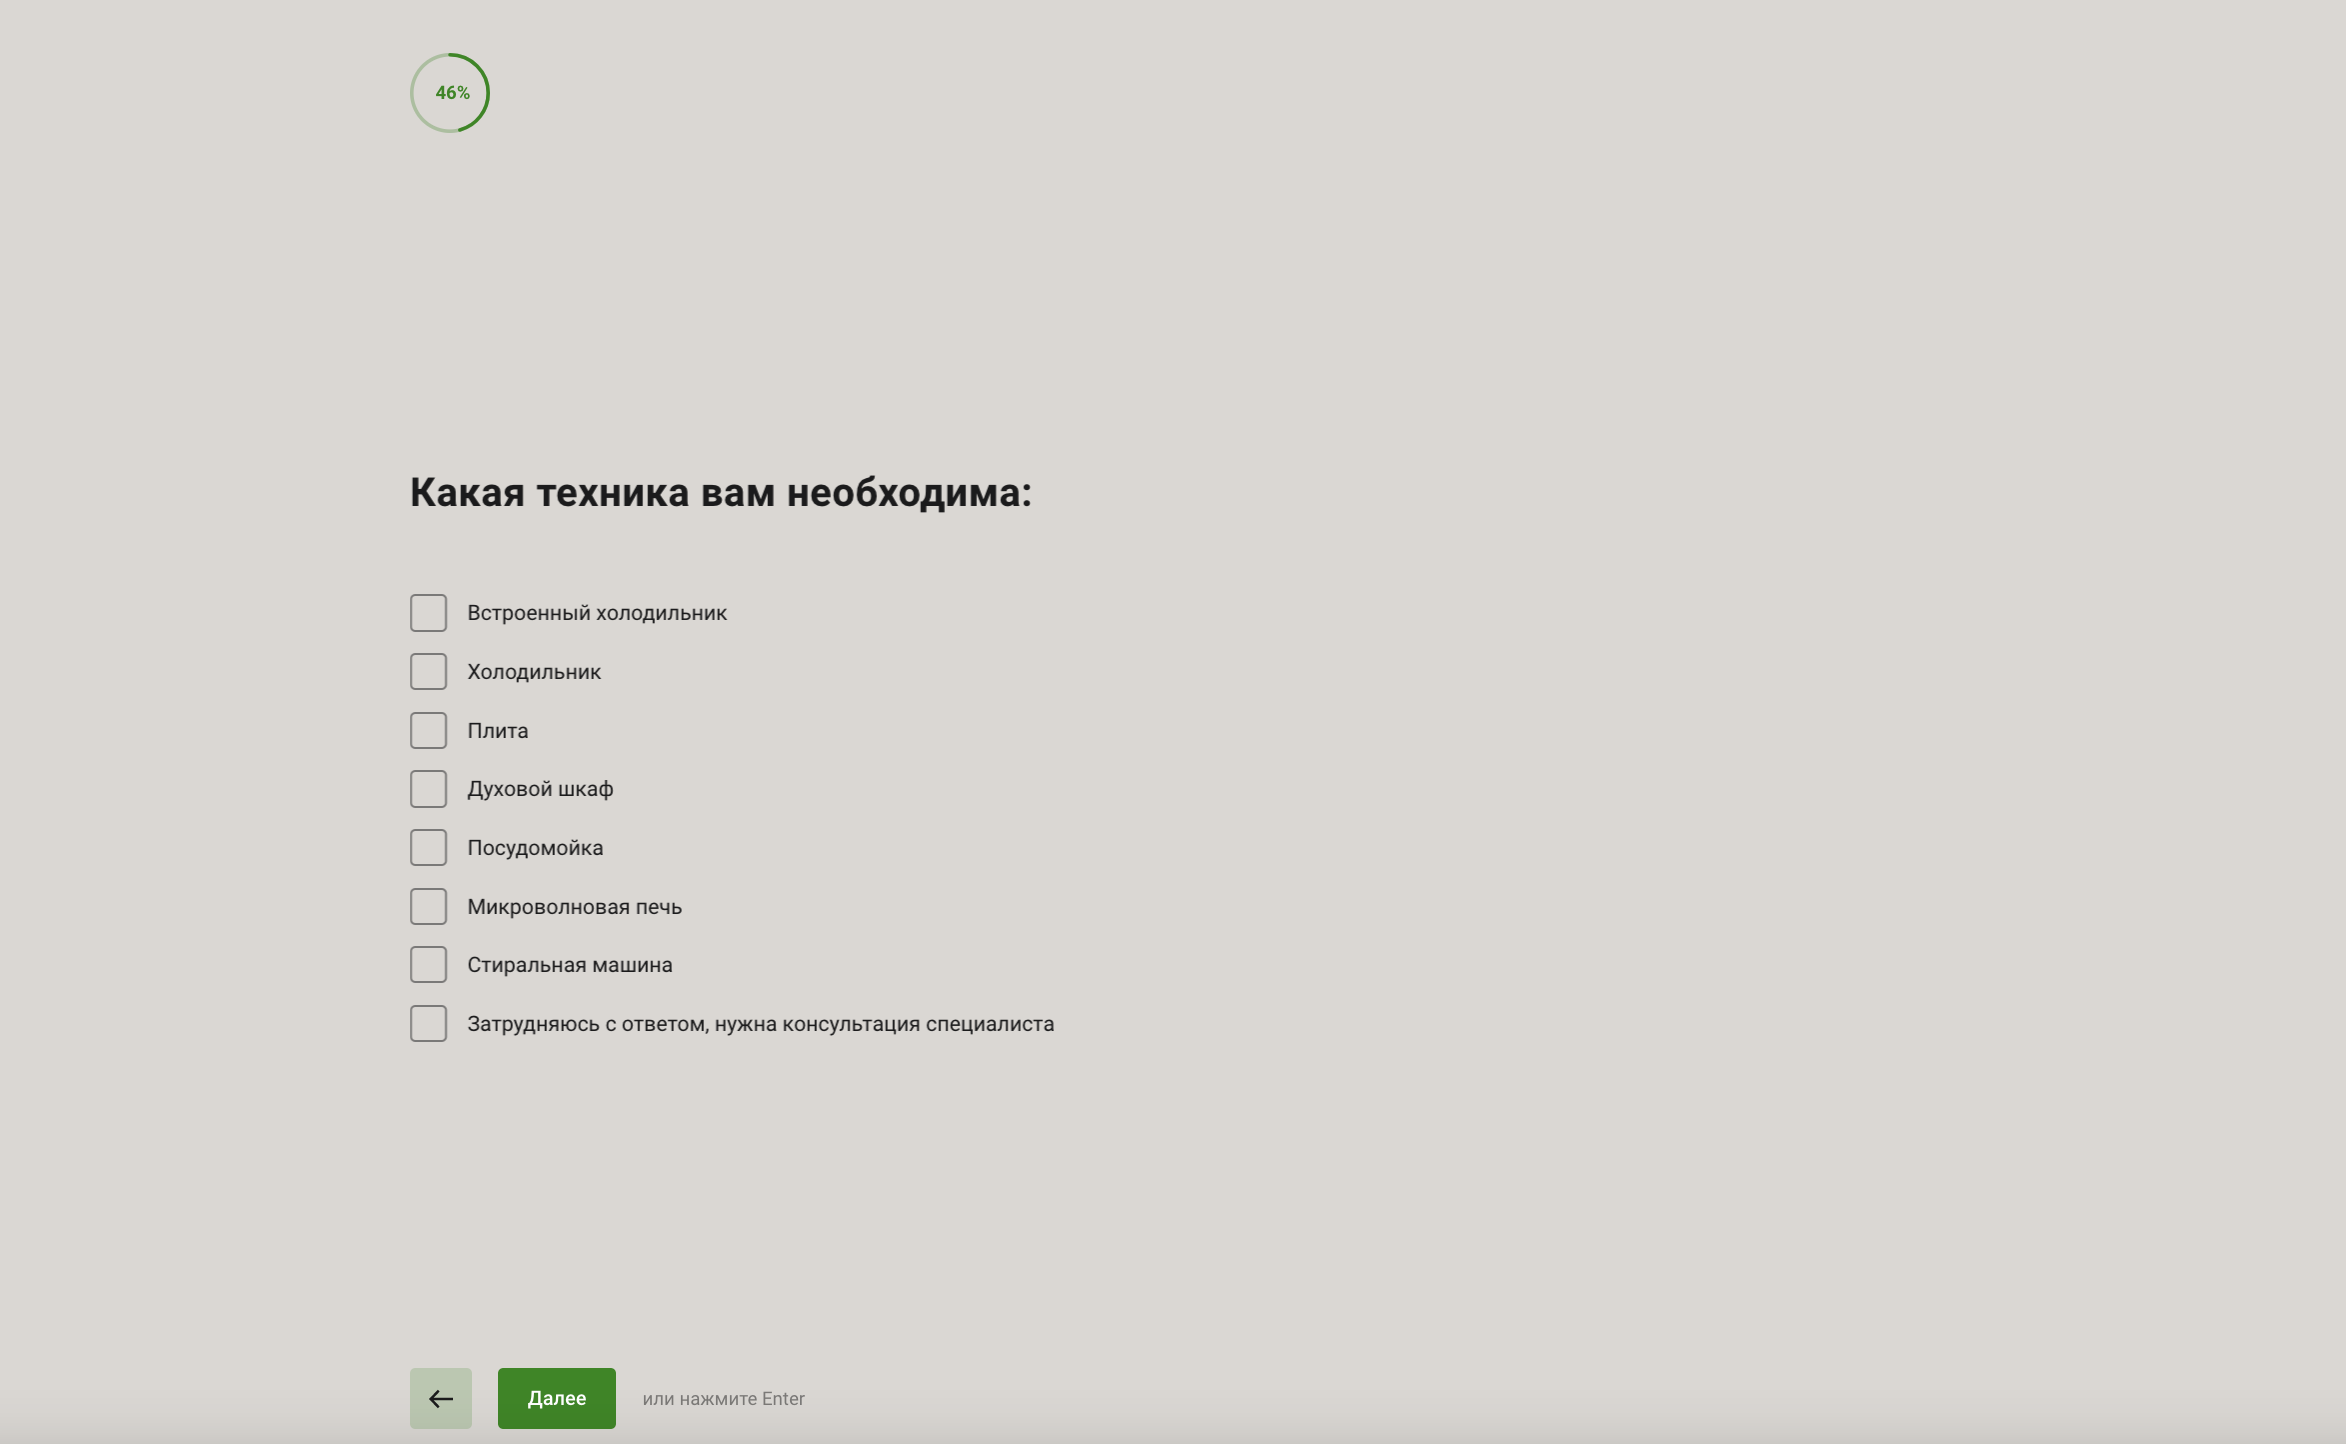2346x1444 pixels.
Task: Go back using the left arrow button
Action: click(440, 1398)
